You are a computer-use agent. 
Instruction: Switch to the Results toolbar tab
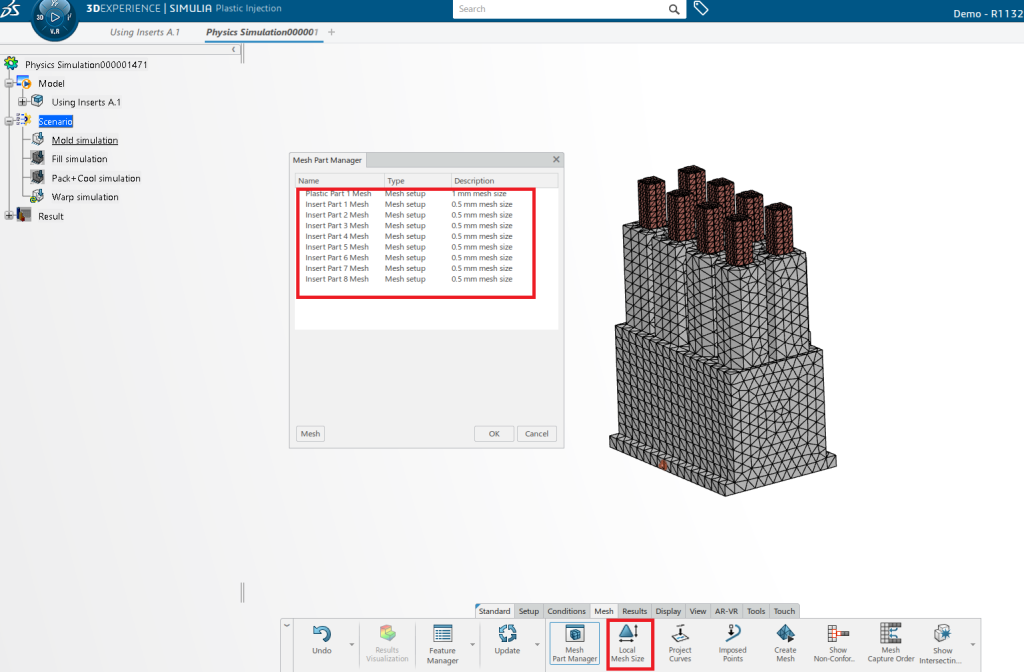coord(634,611)
